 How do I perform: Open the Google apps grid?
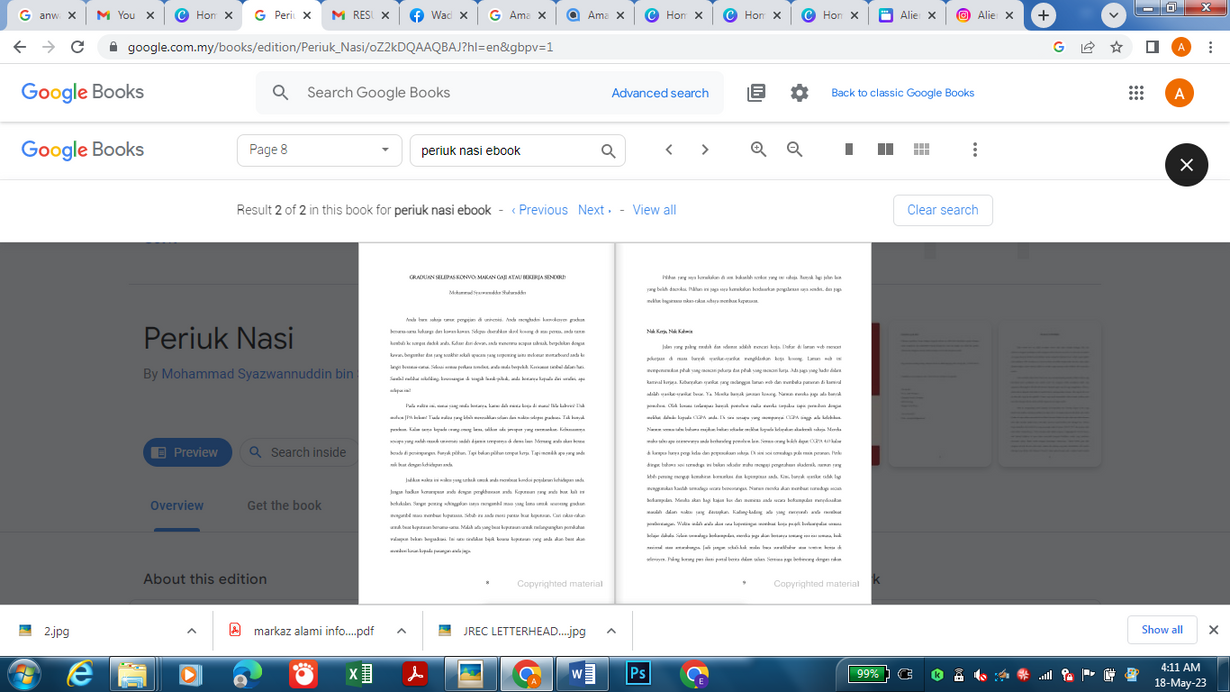(x=1136, y=93)
